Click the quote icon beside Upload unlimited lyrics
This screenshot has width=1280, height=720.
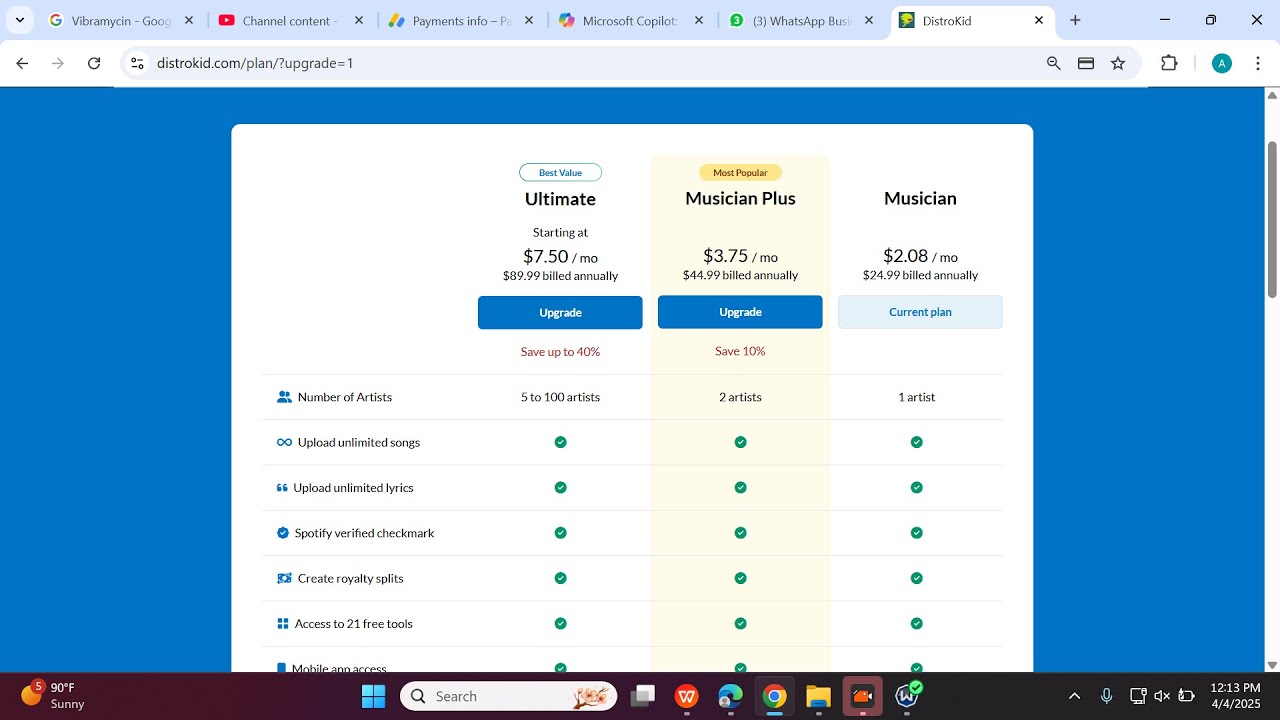coord(282,488)
